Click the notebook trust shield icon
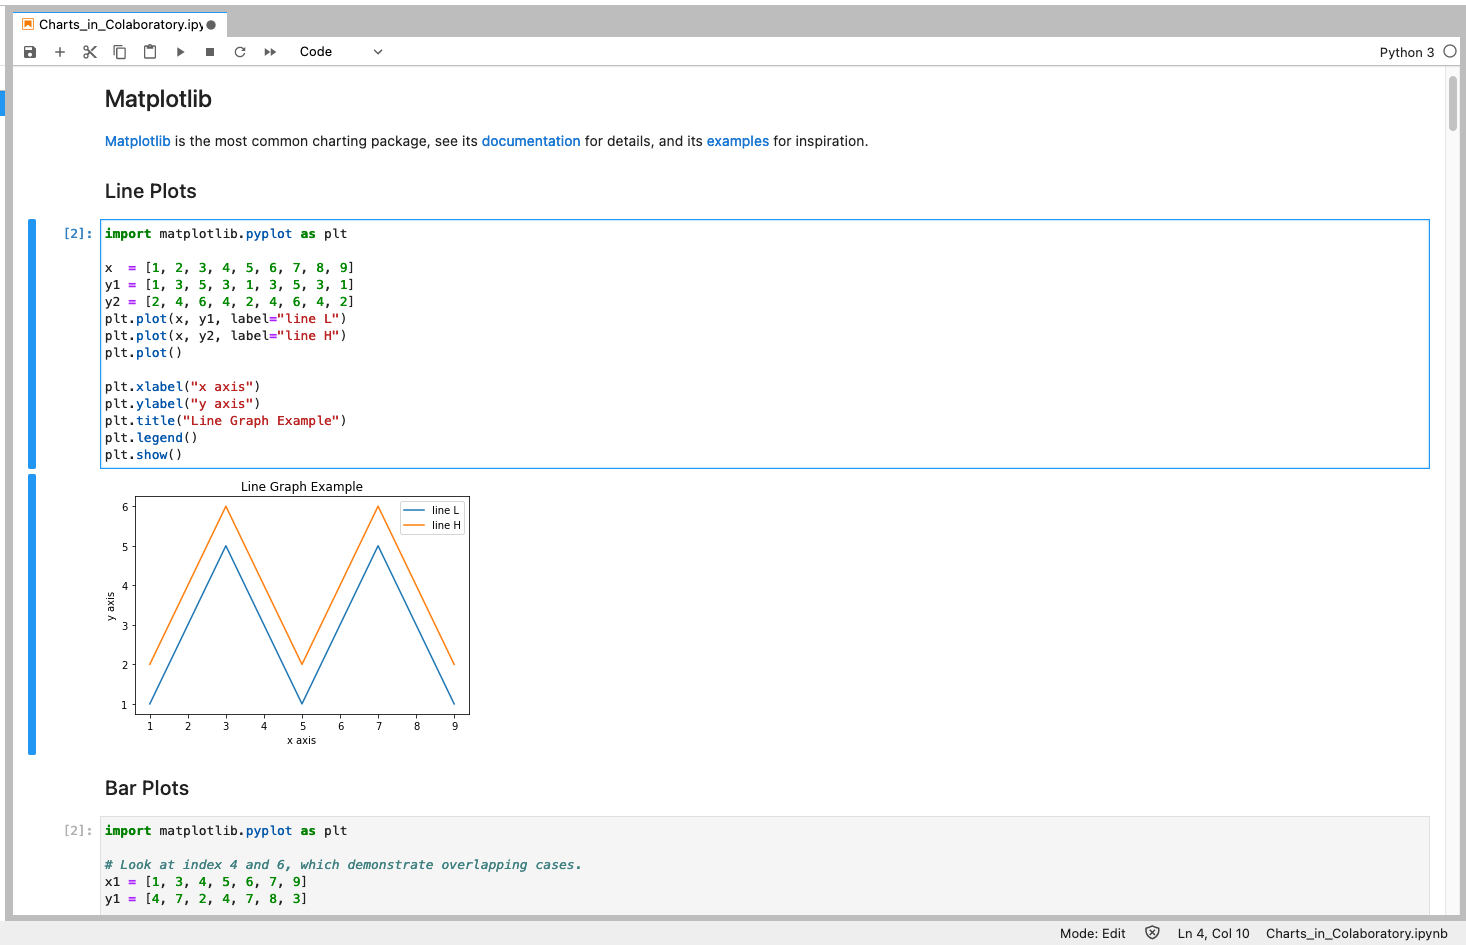 pos(1152,932)
